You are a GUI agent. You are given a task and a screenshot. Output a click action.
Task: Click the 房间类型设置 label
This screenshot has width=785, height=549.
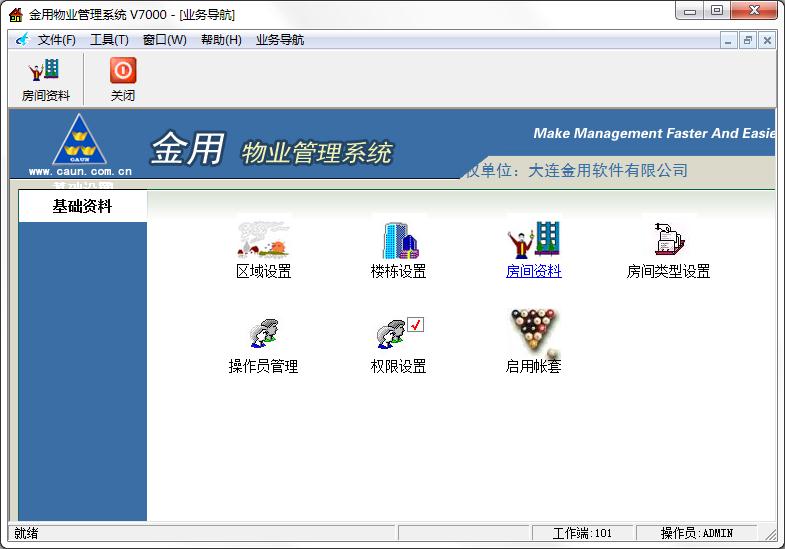tap(668, 271)
